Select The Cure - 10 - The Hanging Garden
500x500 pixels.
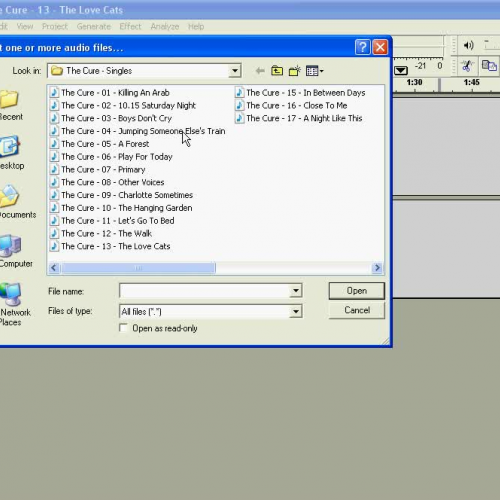(x=121, y=208)
